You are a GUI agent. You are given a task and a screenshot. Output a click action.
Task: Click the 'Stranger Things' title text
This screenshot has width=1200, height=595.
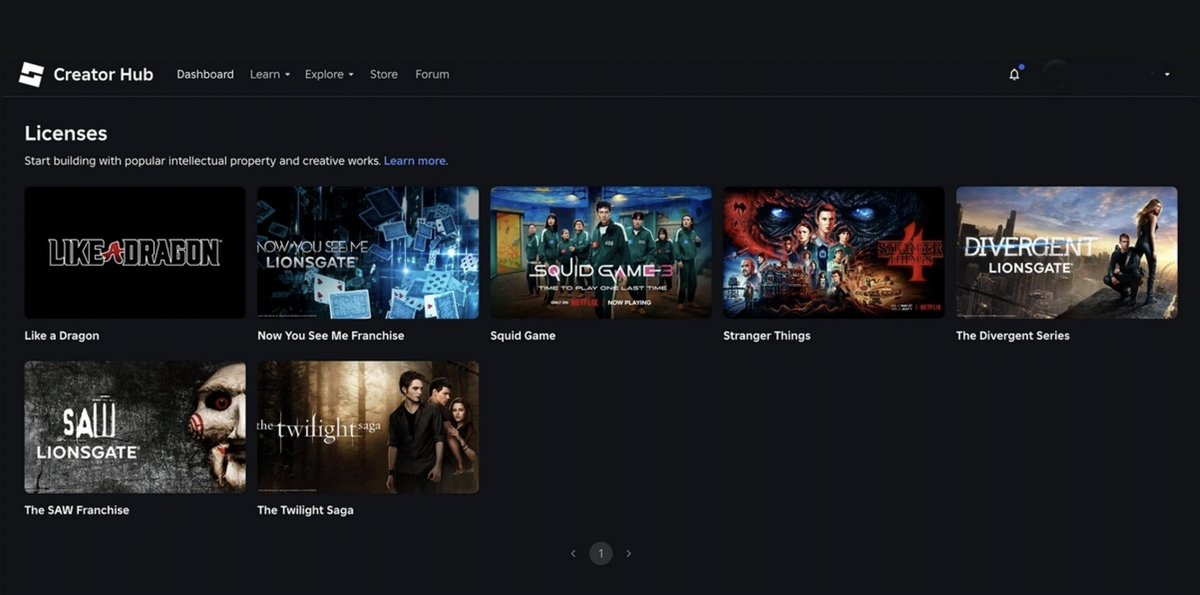(767, 336)
